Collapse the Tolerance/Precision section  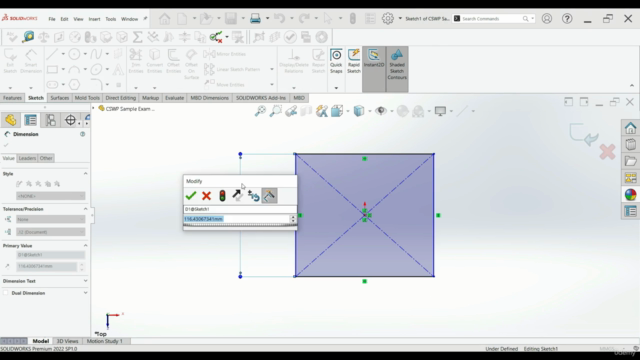click(x=85, y=209)
